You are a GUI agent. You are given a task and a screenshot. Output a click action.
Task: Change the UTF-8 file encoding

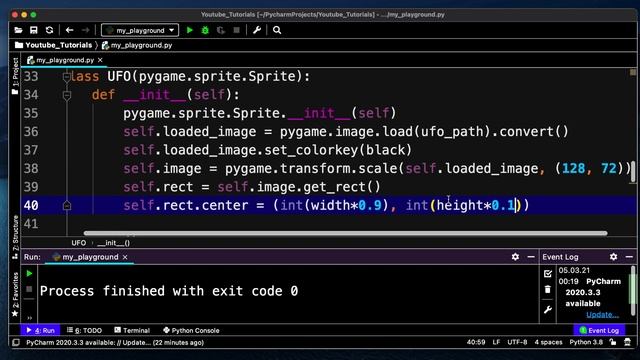click(x=517, y=342)
